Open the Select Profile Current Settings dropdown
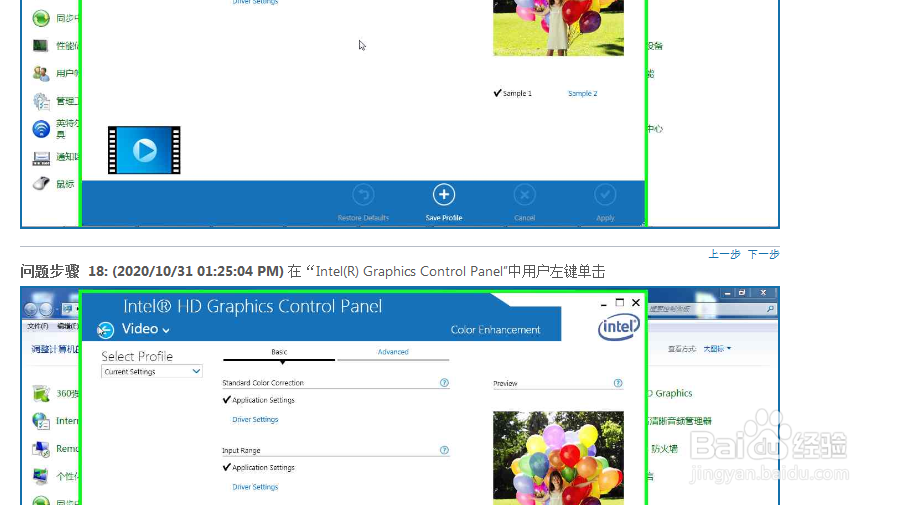Image resolution: width=899 pixels, height=505 pixels. point(151,371)
